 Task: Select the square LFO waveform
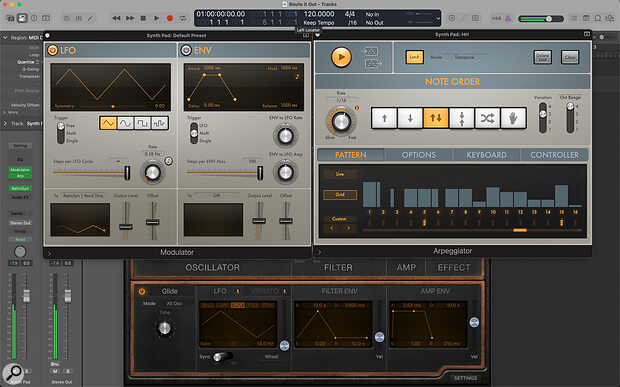point(142,123)
